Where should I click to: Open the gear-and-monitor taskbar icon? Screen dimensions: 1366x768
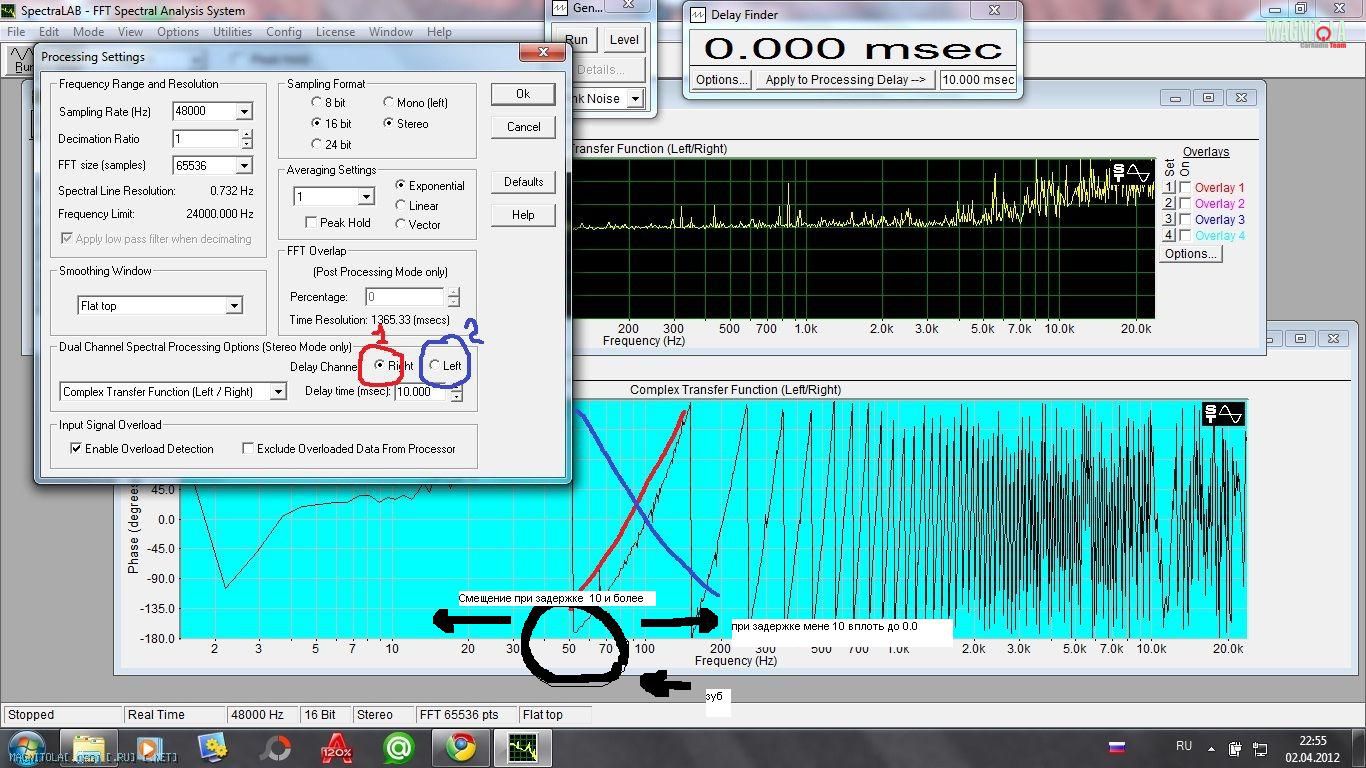pyautogui.click(x=212, y=748)
